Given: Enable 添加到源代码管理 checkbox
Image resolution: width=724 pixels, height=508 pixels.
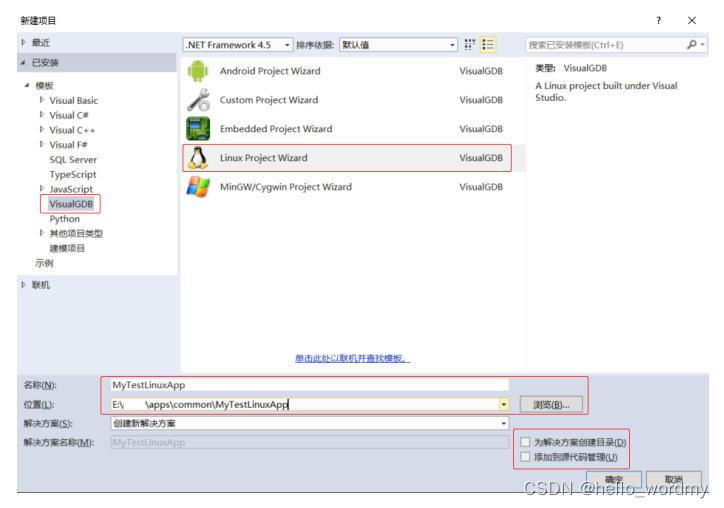Looking at the screenshot, I should pyautogui.click(x=525, y=457).
